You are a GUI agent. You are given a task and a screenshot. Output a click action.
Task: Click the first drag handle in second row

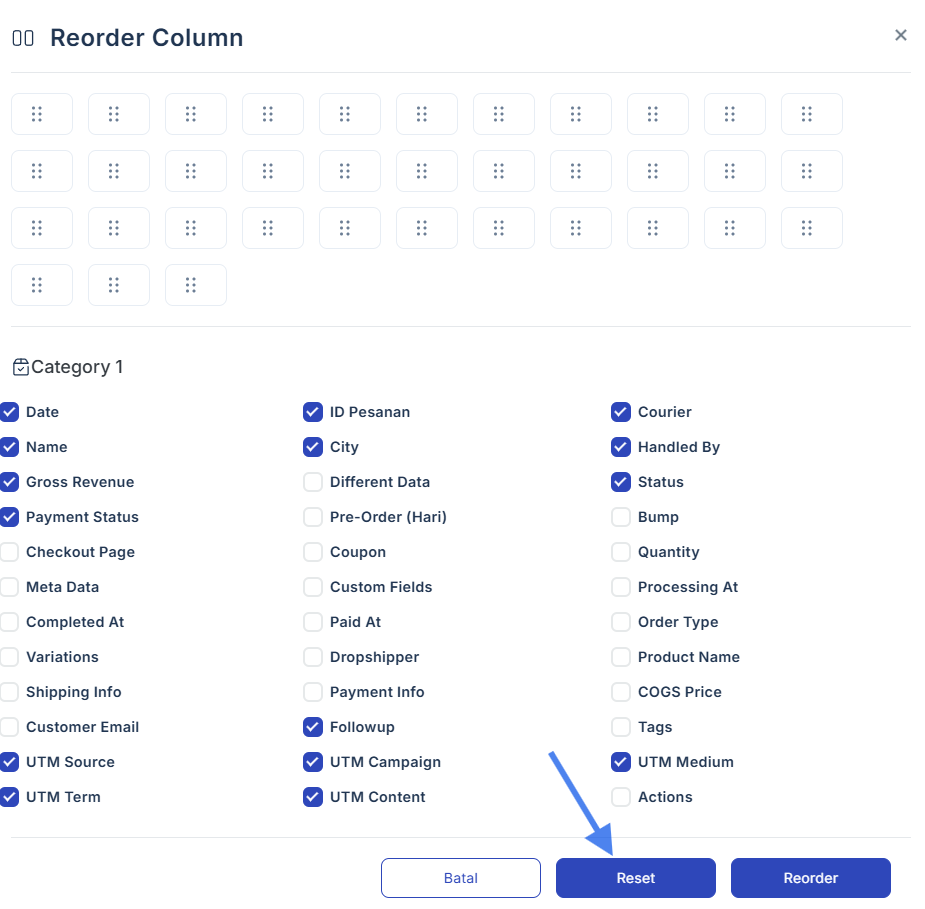(42, 171)
